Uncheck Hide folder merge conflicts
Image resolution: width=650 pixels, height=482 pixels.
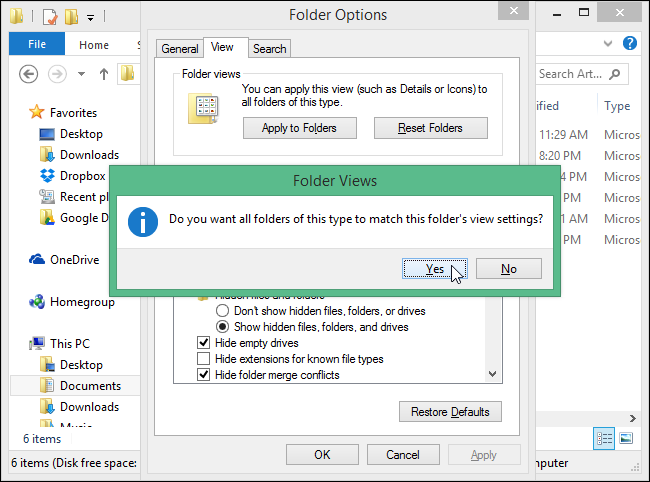(x=204, y=375)
